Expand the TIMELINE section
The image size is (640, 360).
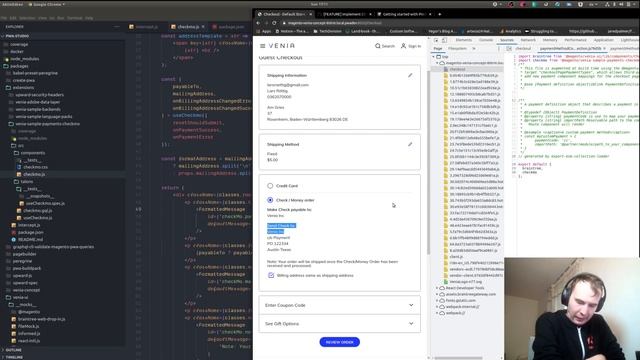tap(13, 357)
